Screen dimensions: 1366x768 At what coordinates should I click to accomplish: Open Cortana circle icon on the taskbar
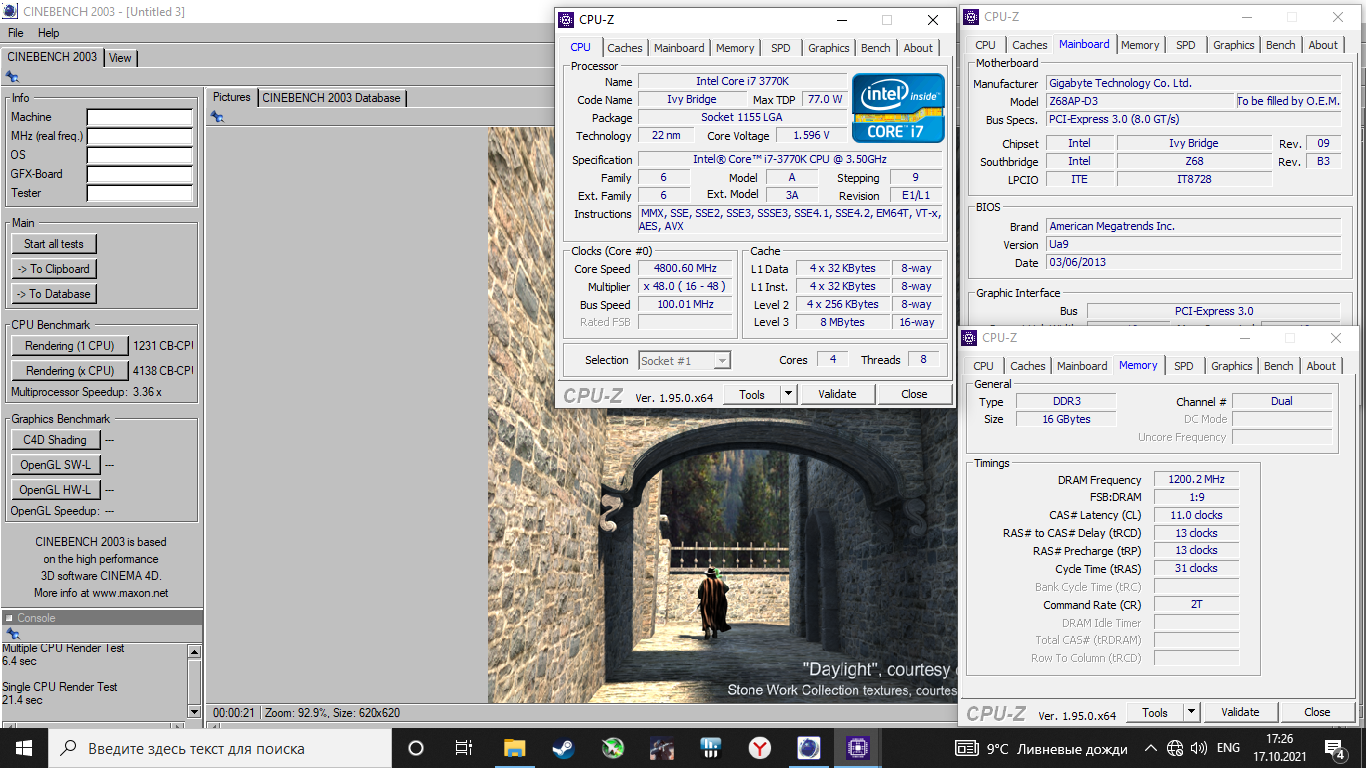(x=416, y=748)
